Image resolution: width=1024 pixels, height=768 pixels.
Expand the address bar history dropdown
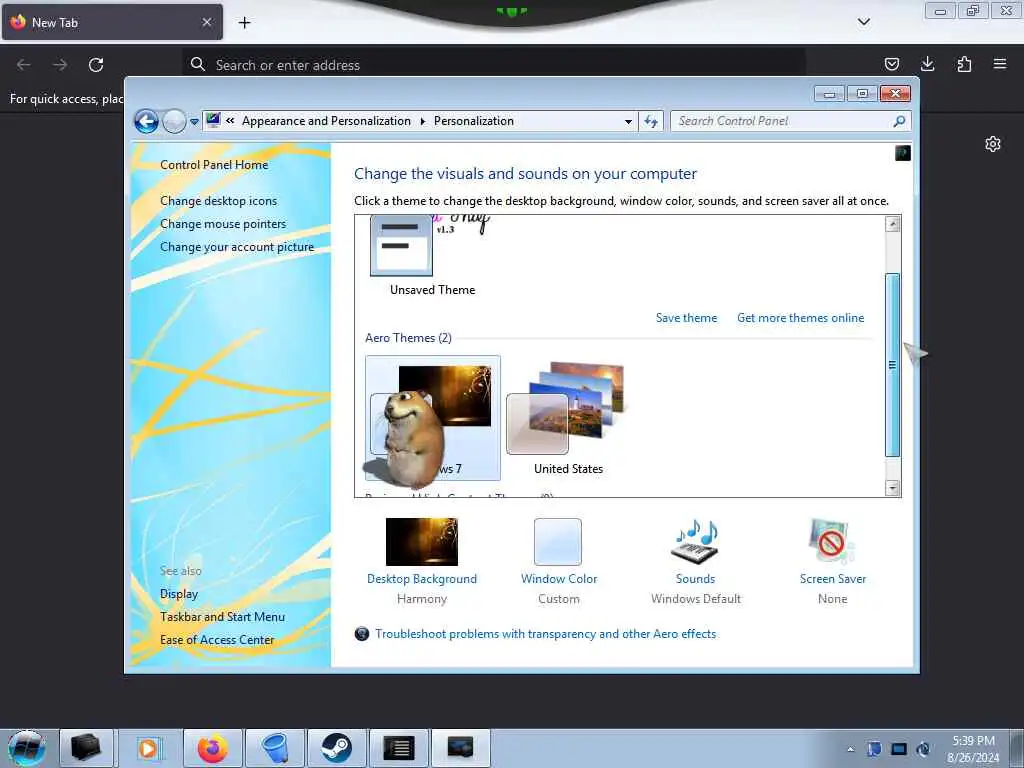tap(628, 121)
